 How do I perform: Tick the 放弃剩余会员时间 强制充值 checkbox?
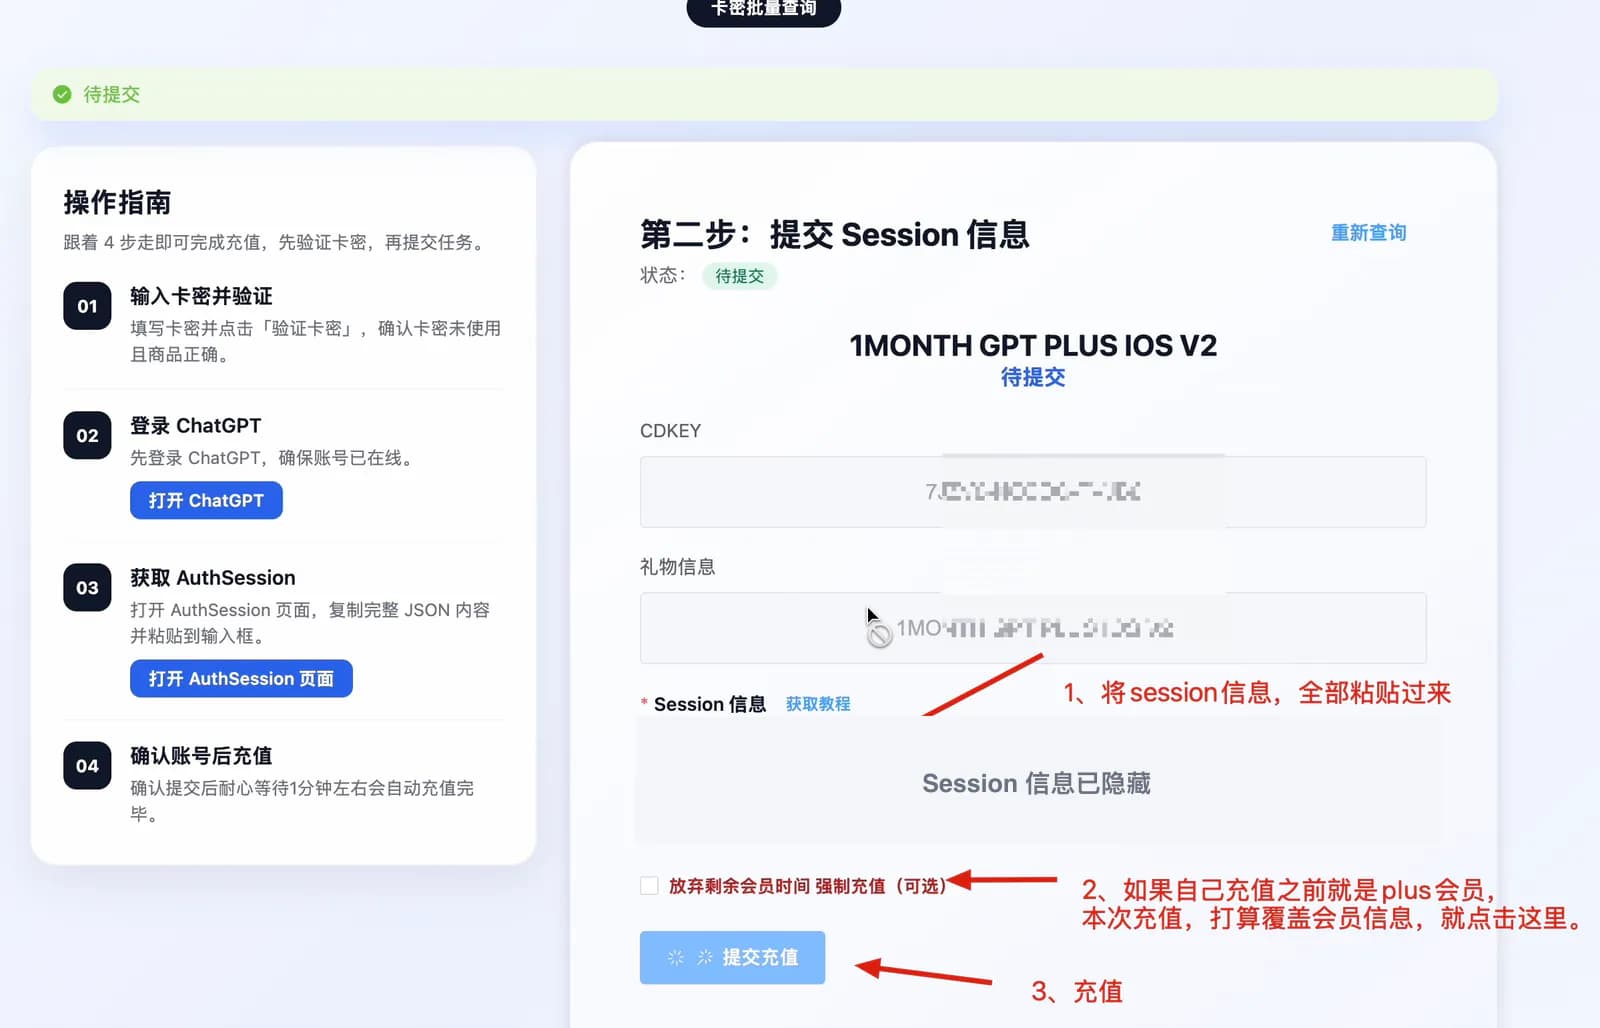(x=649, y=886)
